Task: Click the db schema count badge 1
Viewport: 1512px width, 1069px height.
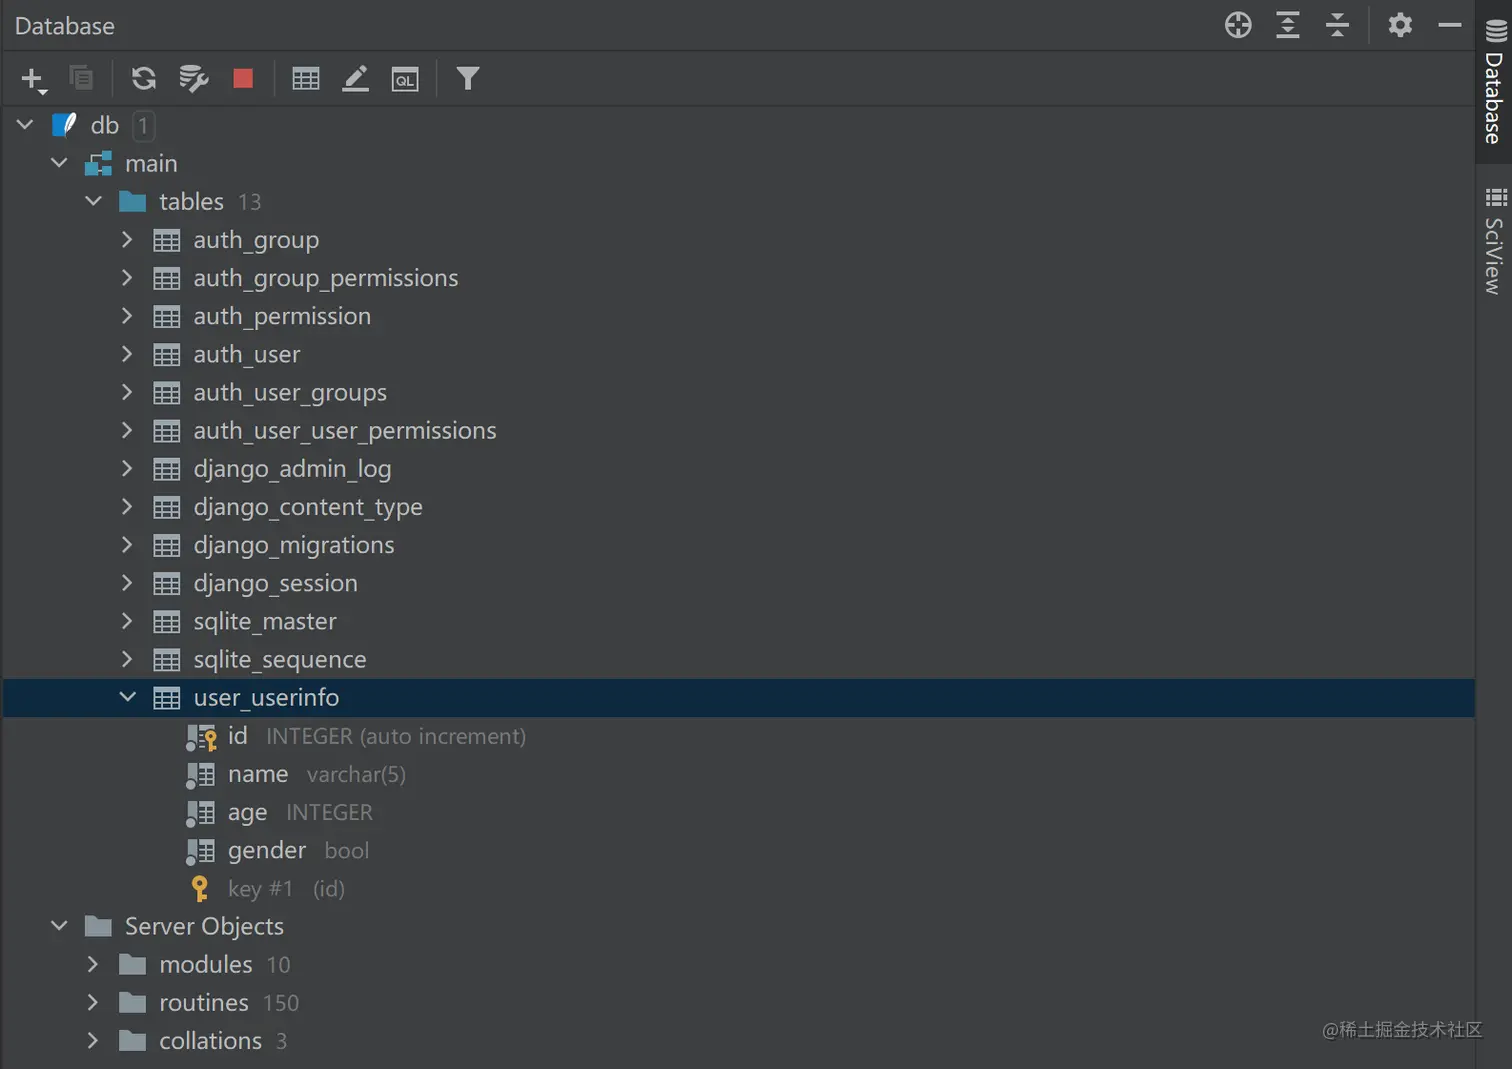Action: point(144,125)
